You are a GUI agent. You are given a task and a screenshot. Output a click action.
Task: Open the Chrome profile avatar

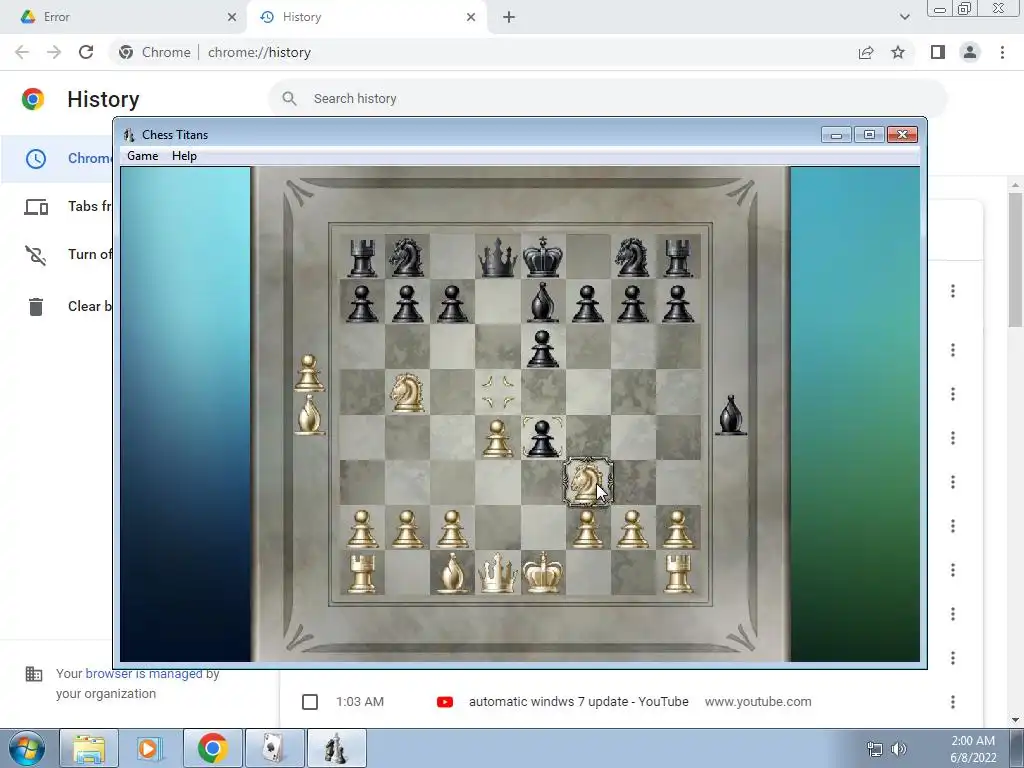(x=970, y=52)
